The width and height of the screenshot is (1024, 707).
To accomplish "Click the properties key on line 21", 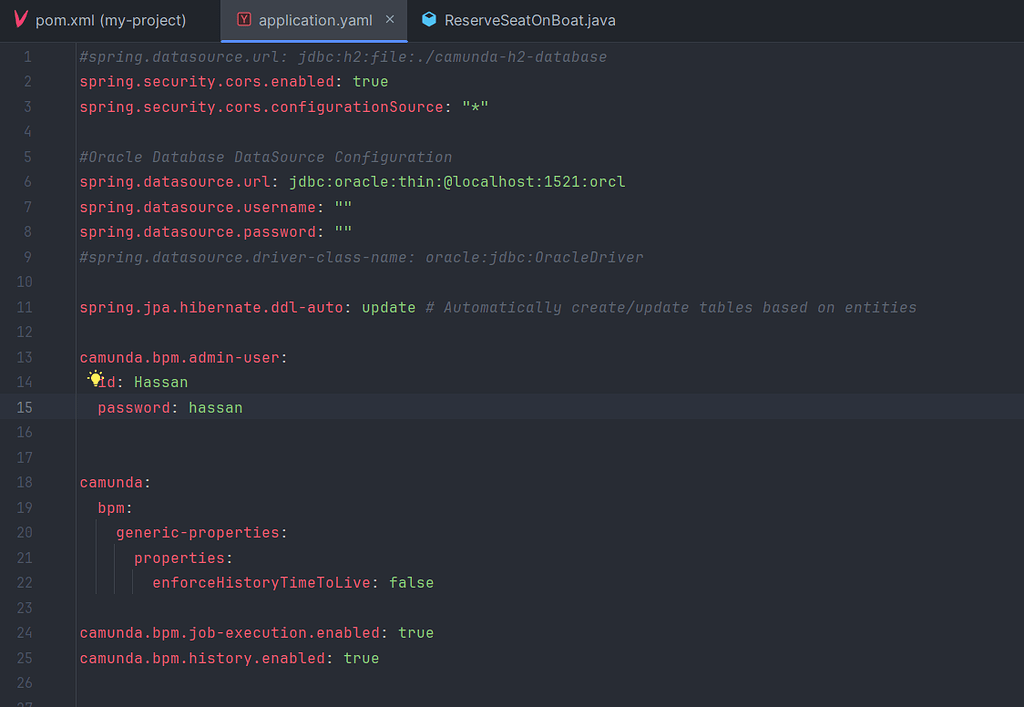I will [x=180, y=558].
